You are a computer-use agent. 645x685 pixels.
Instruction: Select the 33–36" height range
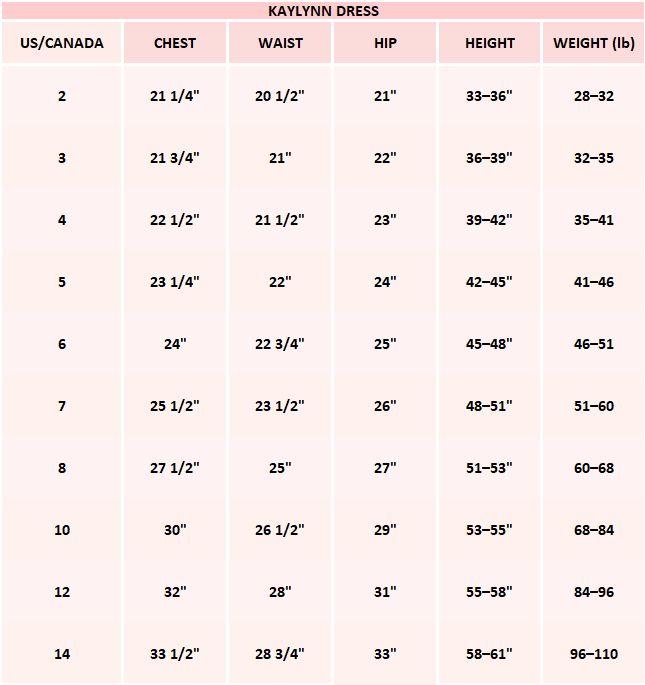click(490, 96)
